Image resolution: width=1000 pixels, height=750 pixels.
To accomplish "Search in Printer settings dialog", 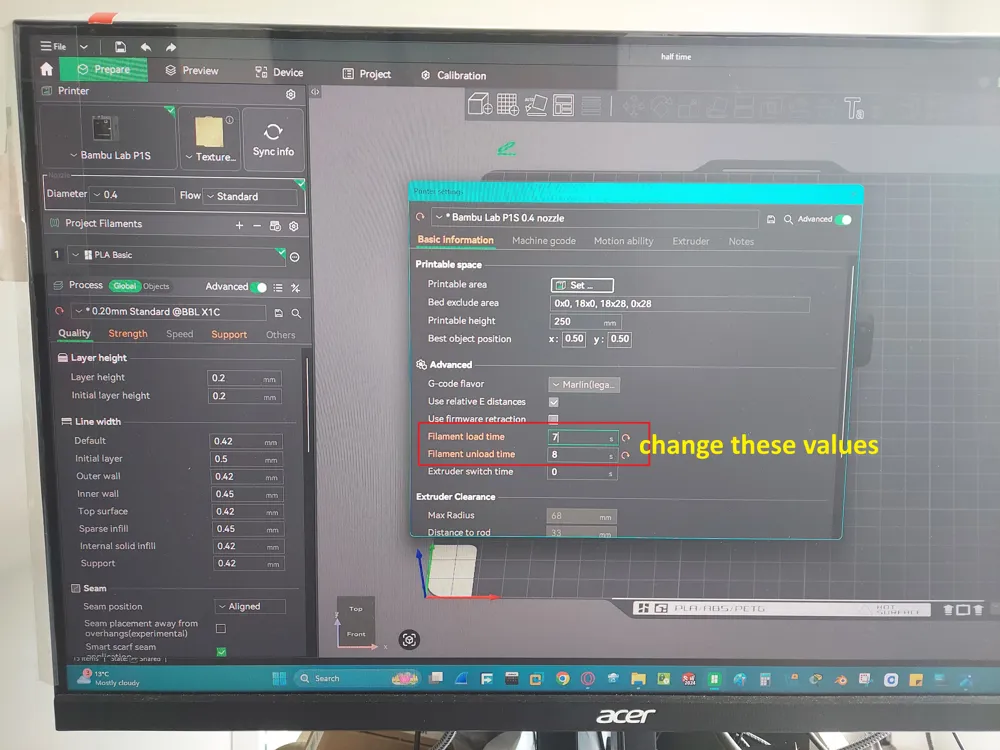I will pyautogui.click(x=788, y=219).
